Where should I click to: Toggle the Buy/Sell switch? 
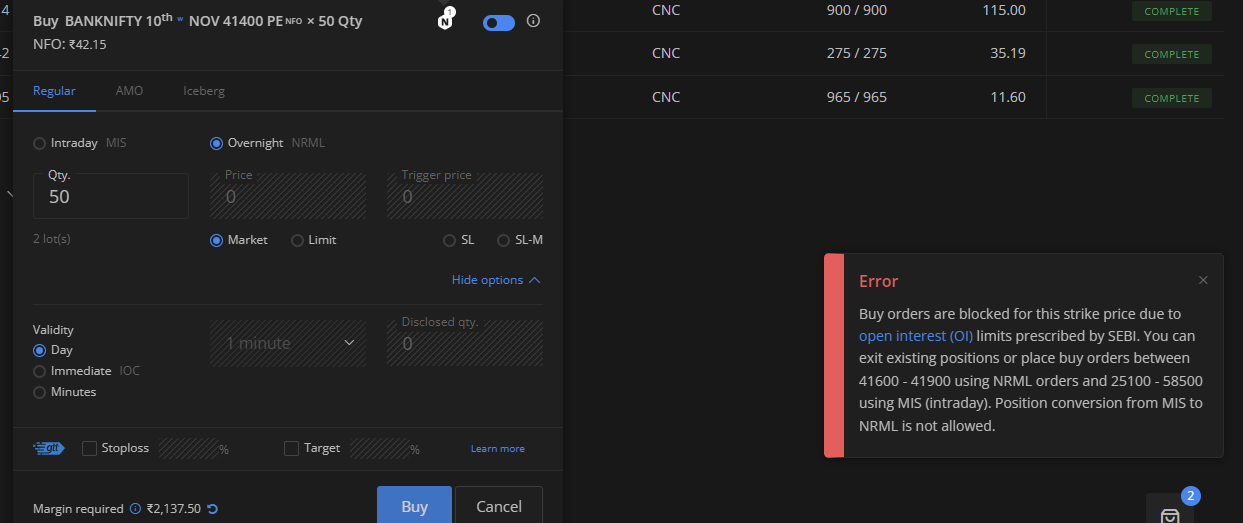coord(499,22)
